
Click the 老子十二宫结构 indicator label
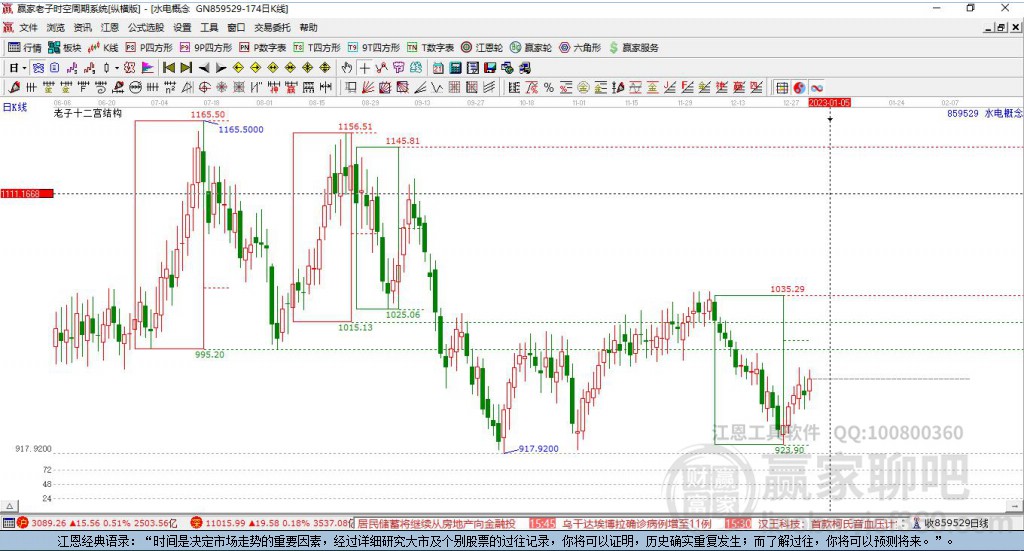88,113
